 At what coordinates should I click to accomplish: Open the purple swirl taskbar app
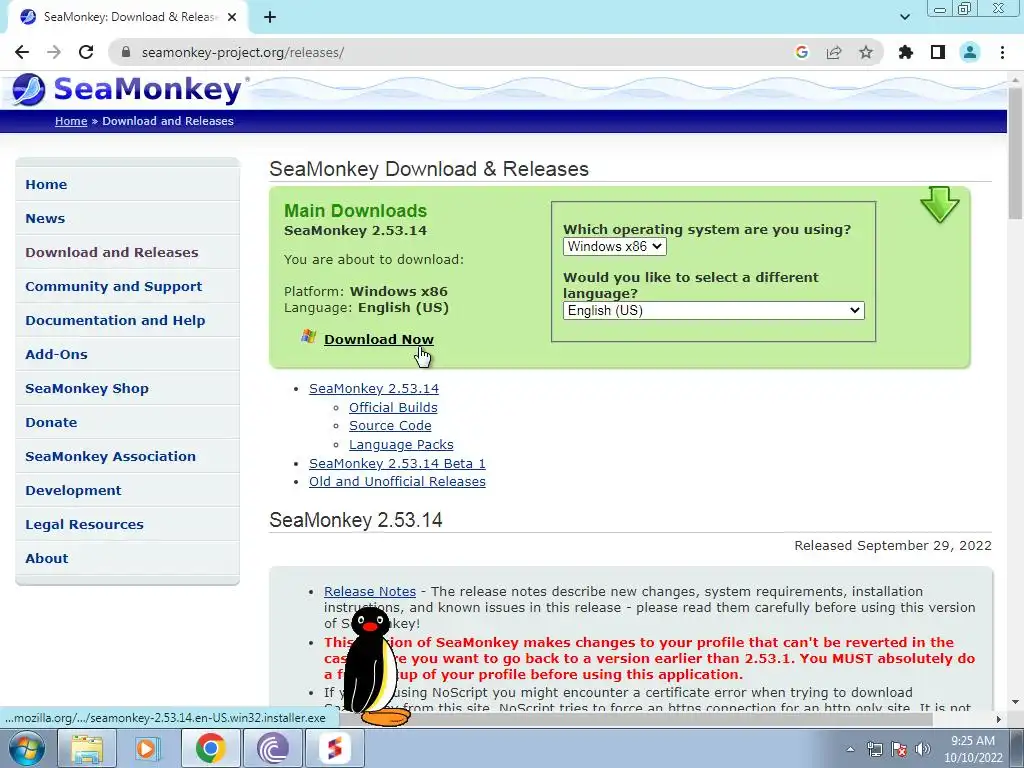click(272, 748)
